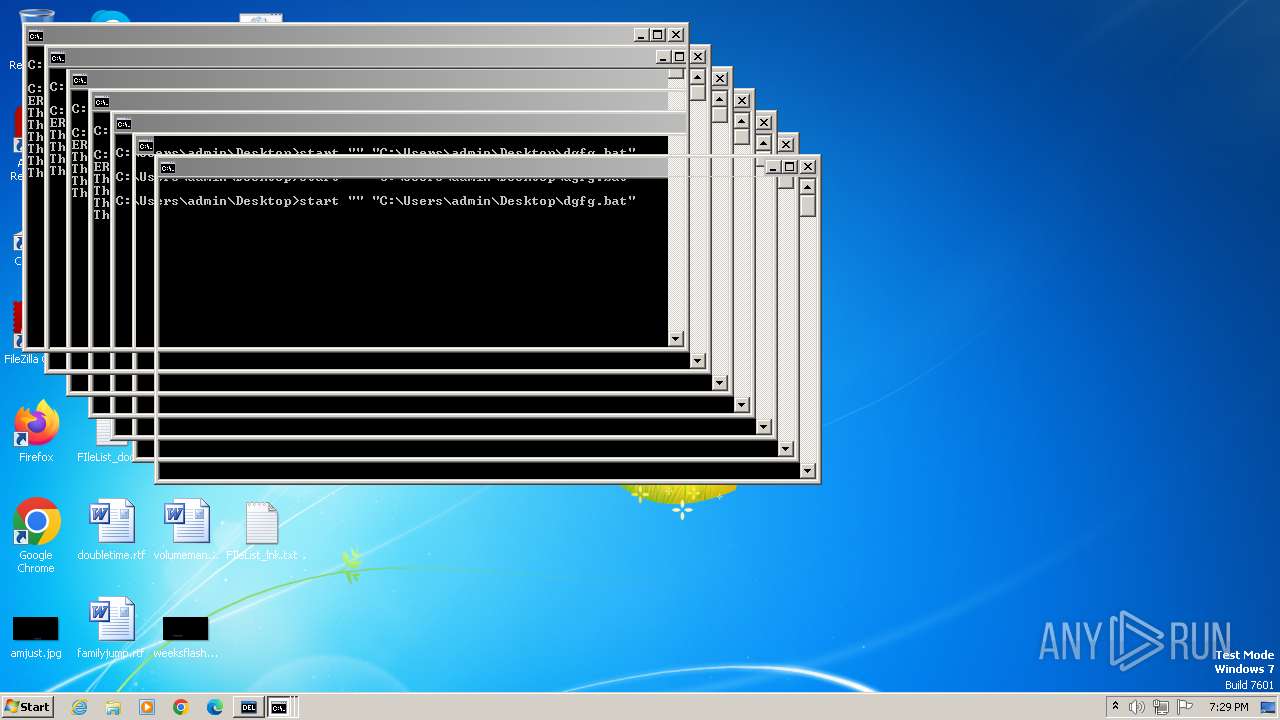Image resolution: width=1280 pixels, height=720 pixels.
Task: Open the volume control in the tray
Action: pyautogui.click(x=1137, y=707)
